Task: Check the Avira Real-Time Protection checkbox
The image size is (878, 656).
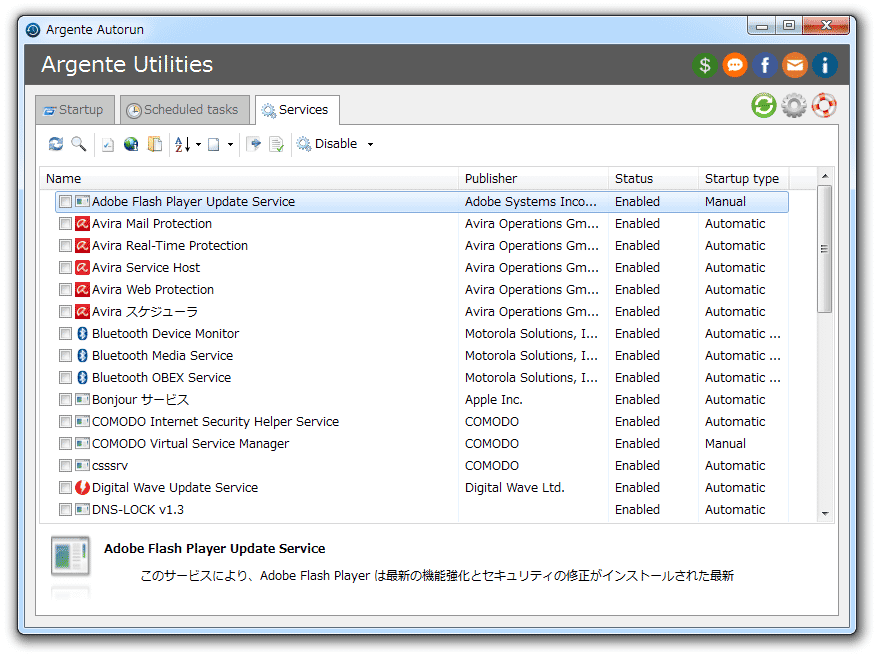Action: (x=66, y=246)
